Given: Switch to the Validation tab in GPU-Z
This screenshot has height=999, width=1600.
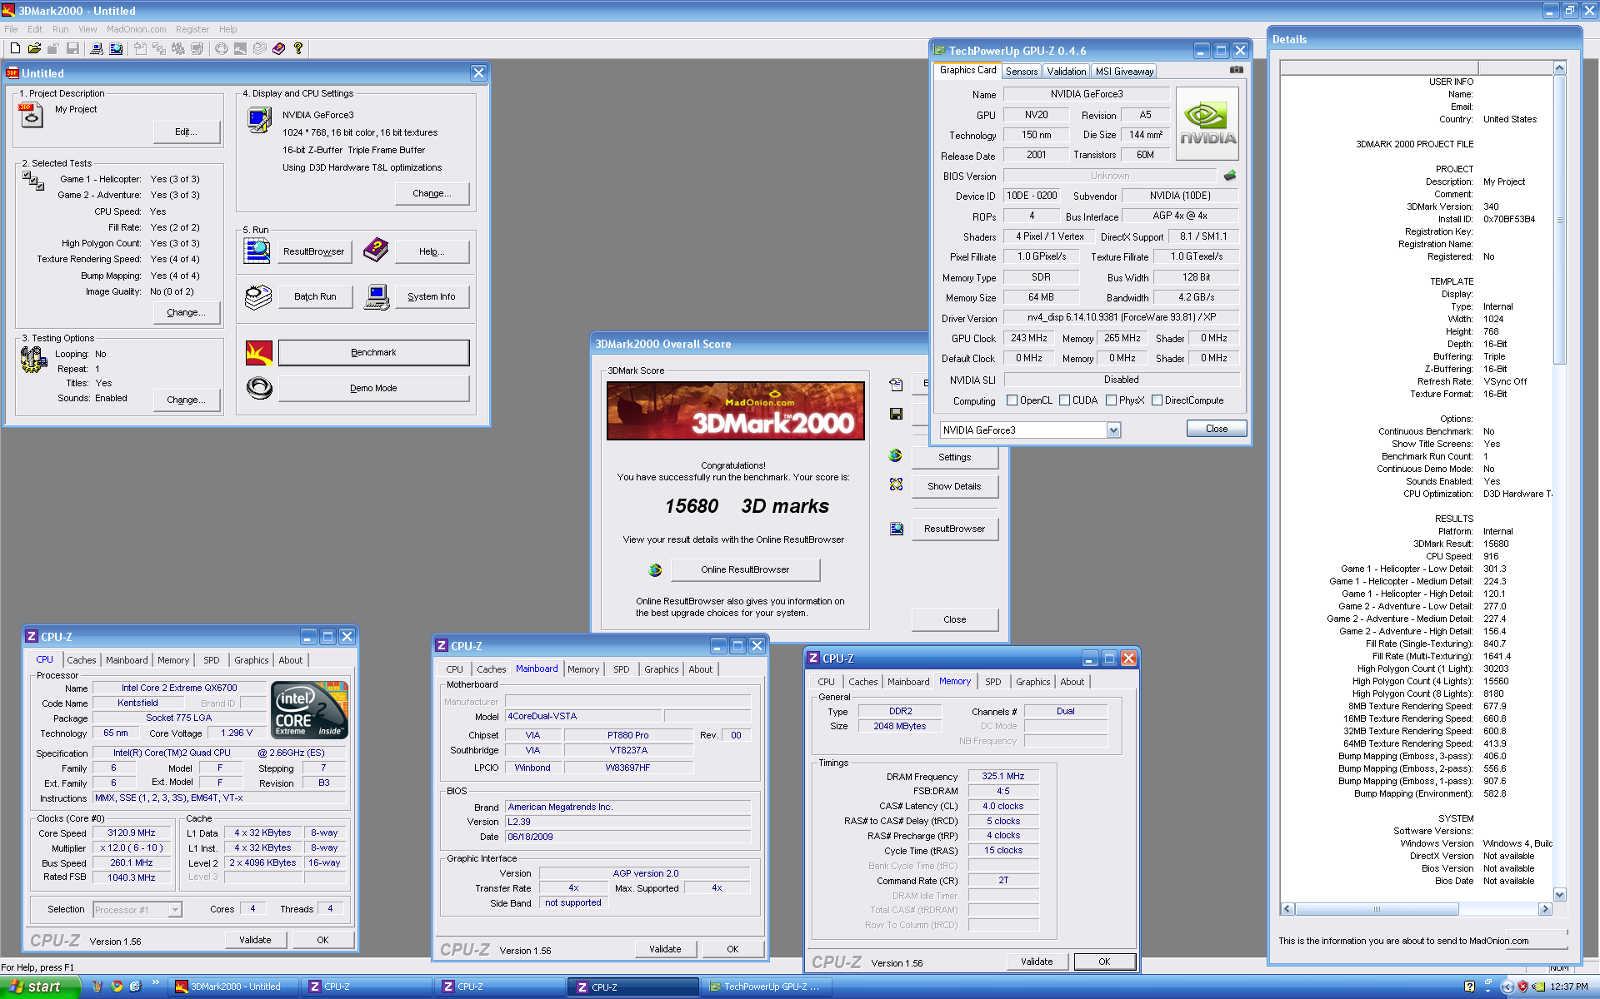Looking at the screenshot, I should (1066, 71).
